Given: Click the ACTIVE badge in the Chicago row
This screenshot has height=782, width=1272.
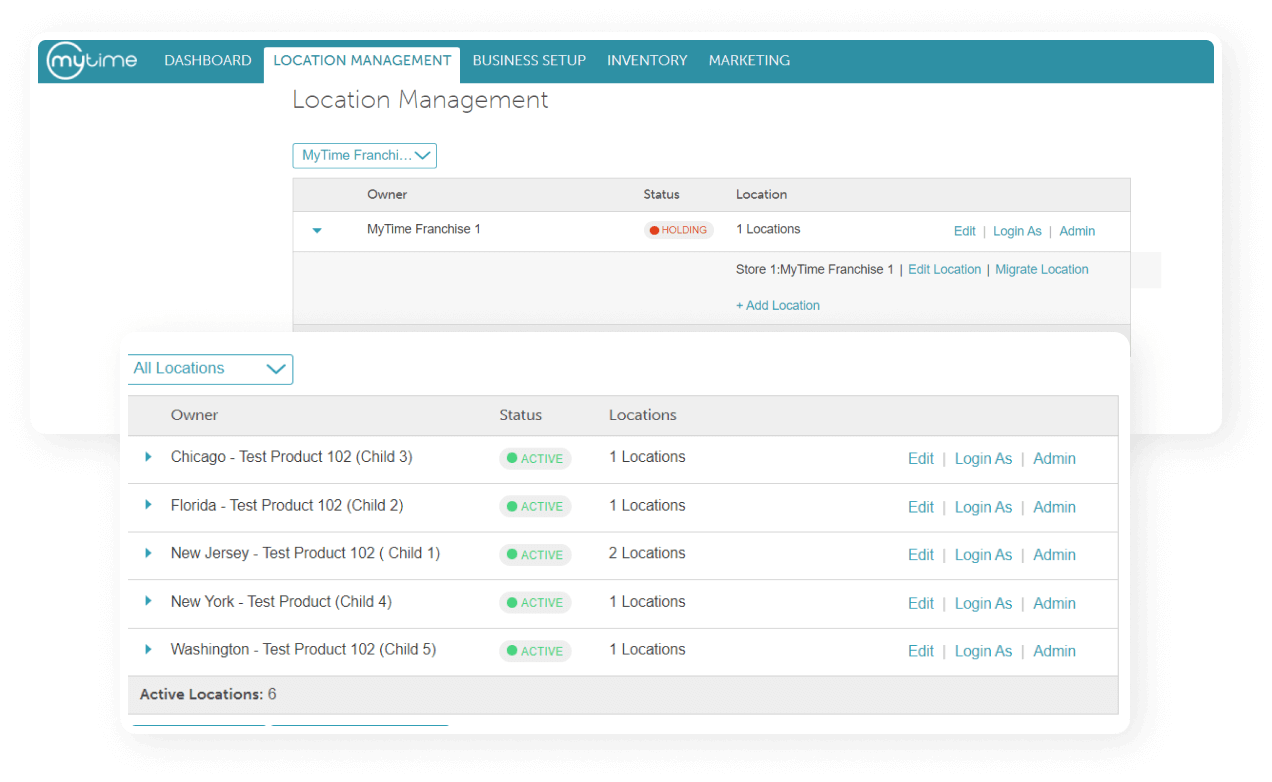Looking at the screenshot, I should coord(535,459).
